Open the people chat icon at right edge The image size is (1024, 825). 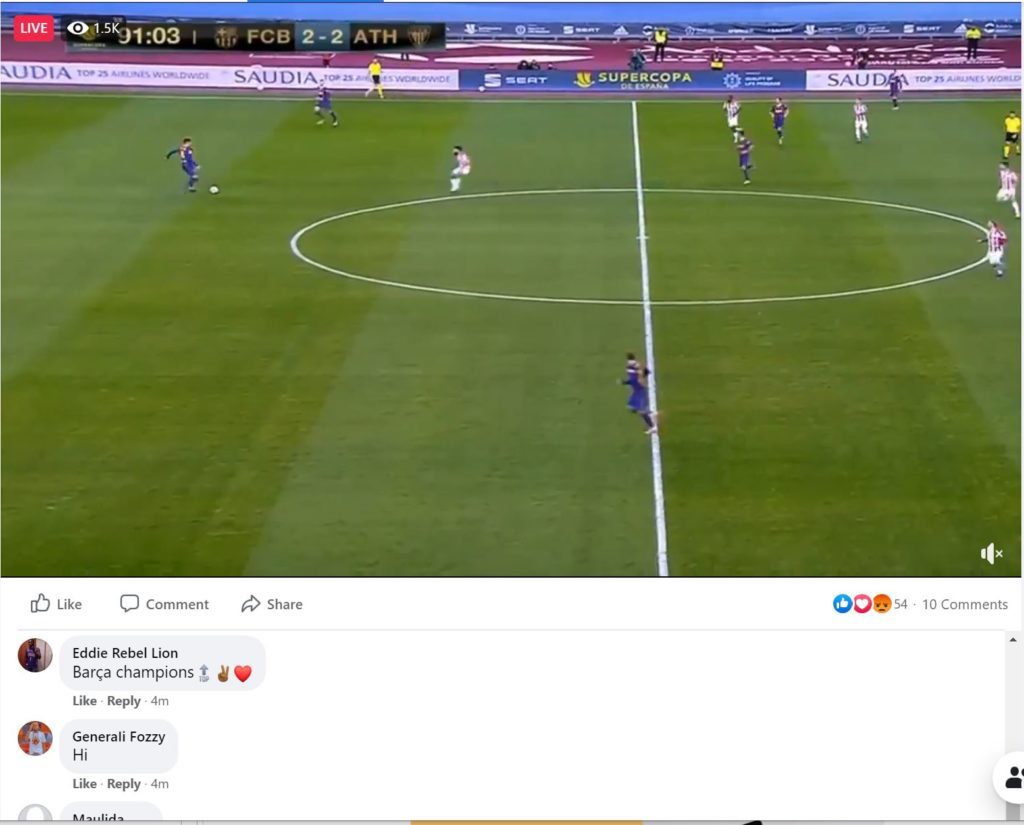1012,777
